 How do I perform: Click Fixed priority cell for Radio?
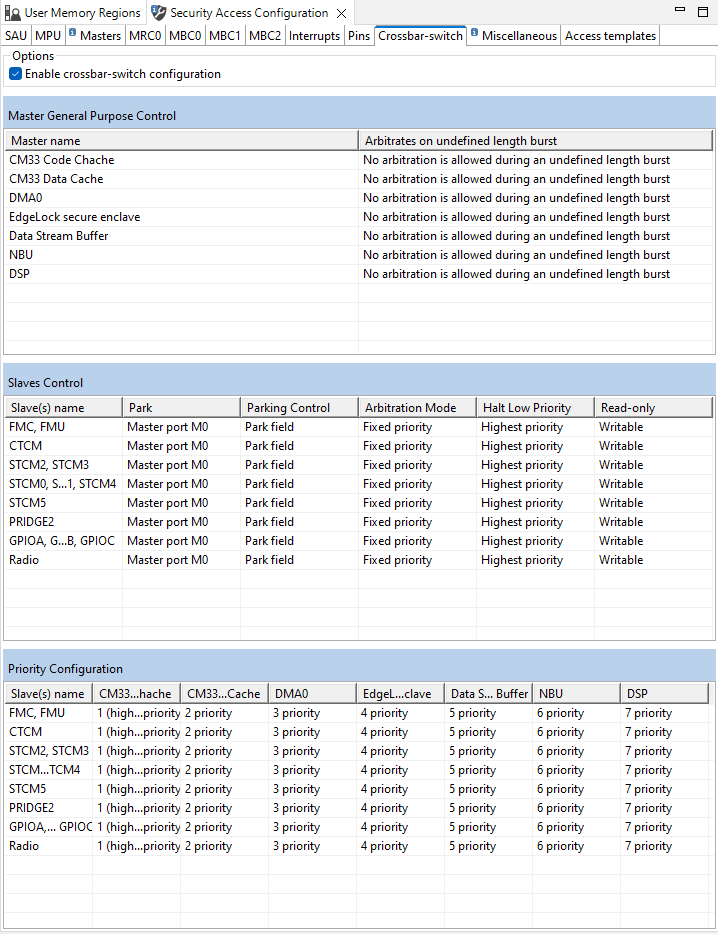click(417, 560)
